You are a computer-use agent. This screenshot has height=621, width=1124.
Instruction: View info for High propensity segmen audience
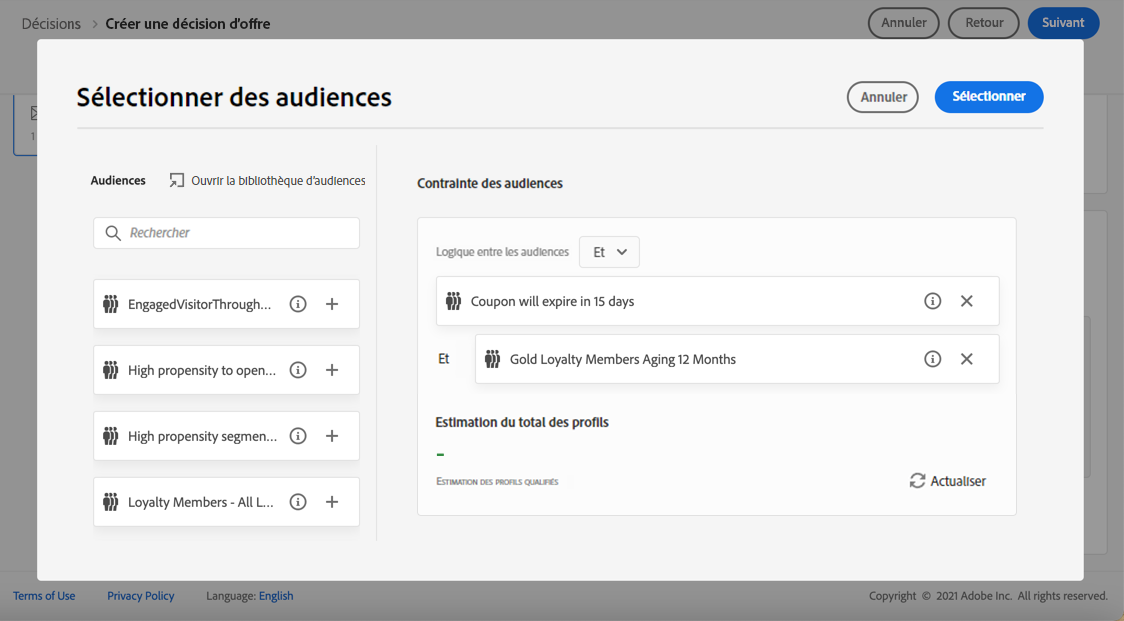coord(298,436)
